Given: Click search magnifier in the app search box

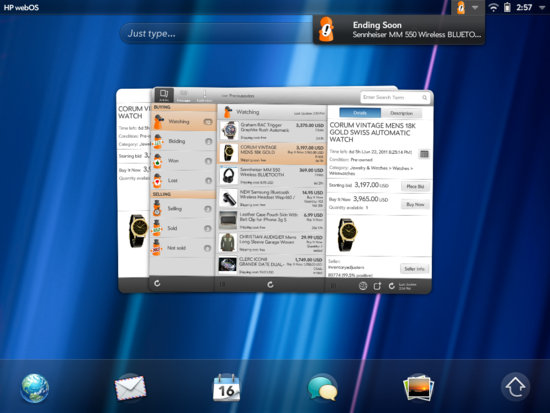Looking at the screenshot, I should point(424,97).
